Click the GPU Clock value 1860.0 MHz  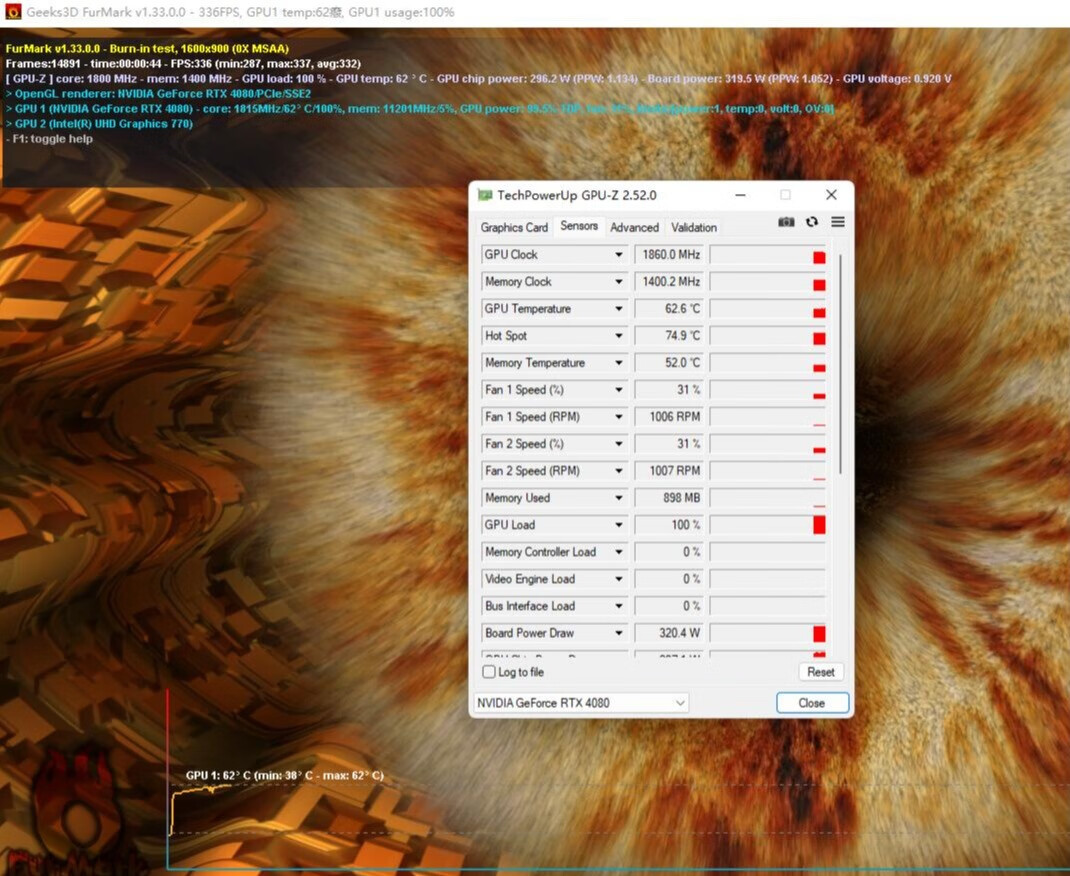669,254
